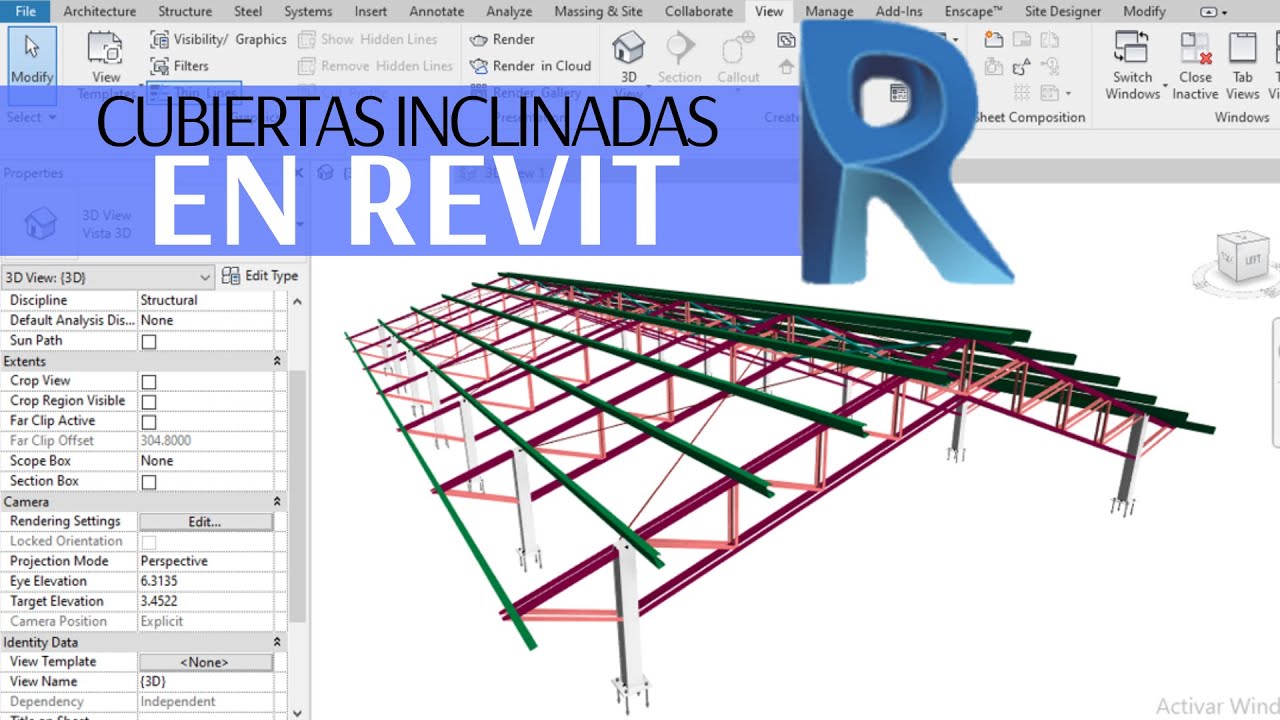Screen dimensions: 1280x720
Task: Click the Rendering Settings Edit... button
Action: [x=205, y=522]
